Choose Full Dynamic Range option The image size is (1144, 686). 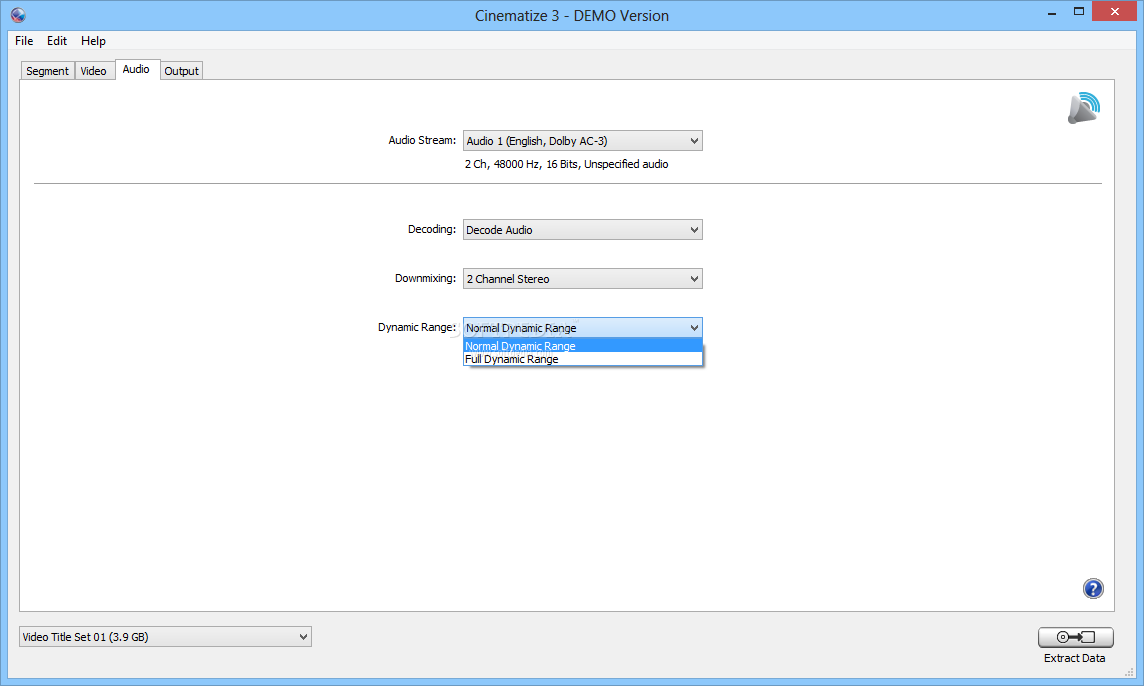tap(582, 359)
